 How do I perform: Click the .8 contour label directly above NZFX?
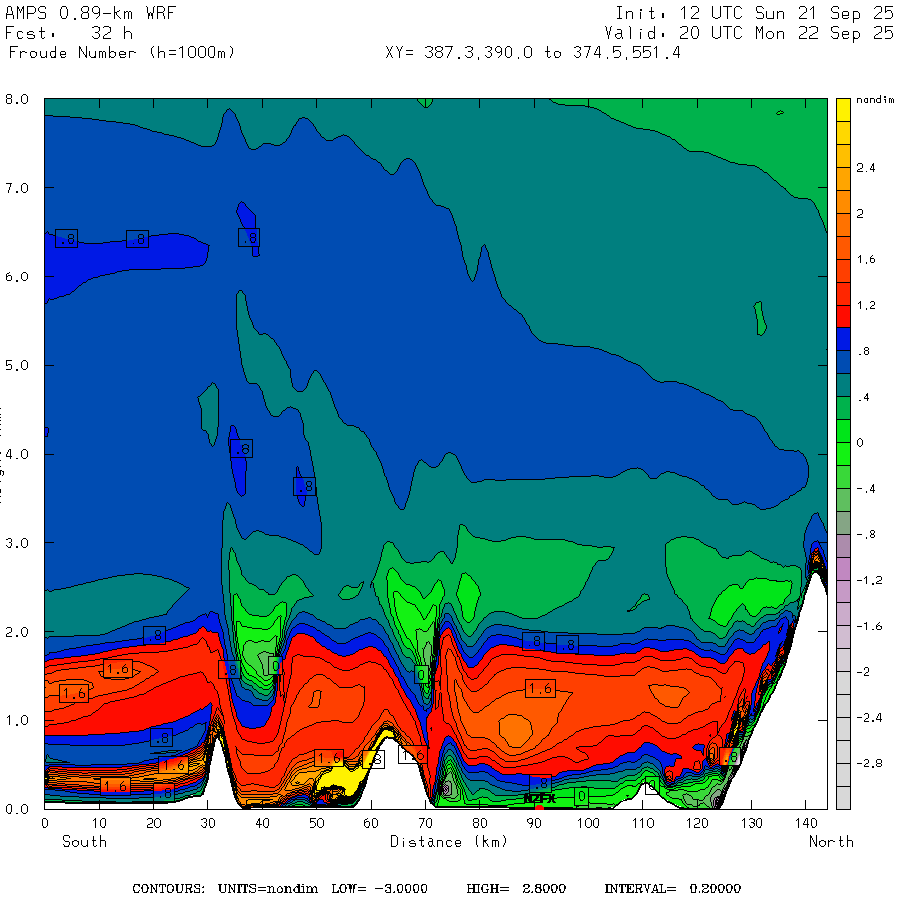pos(540,783)
